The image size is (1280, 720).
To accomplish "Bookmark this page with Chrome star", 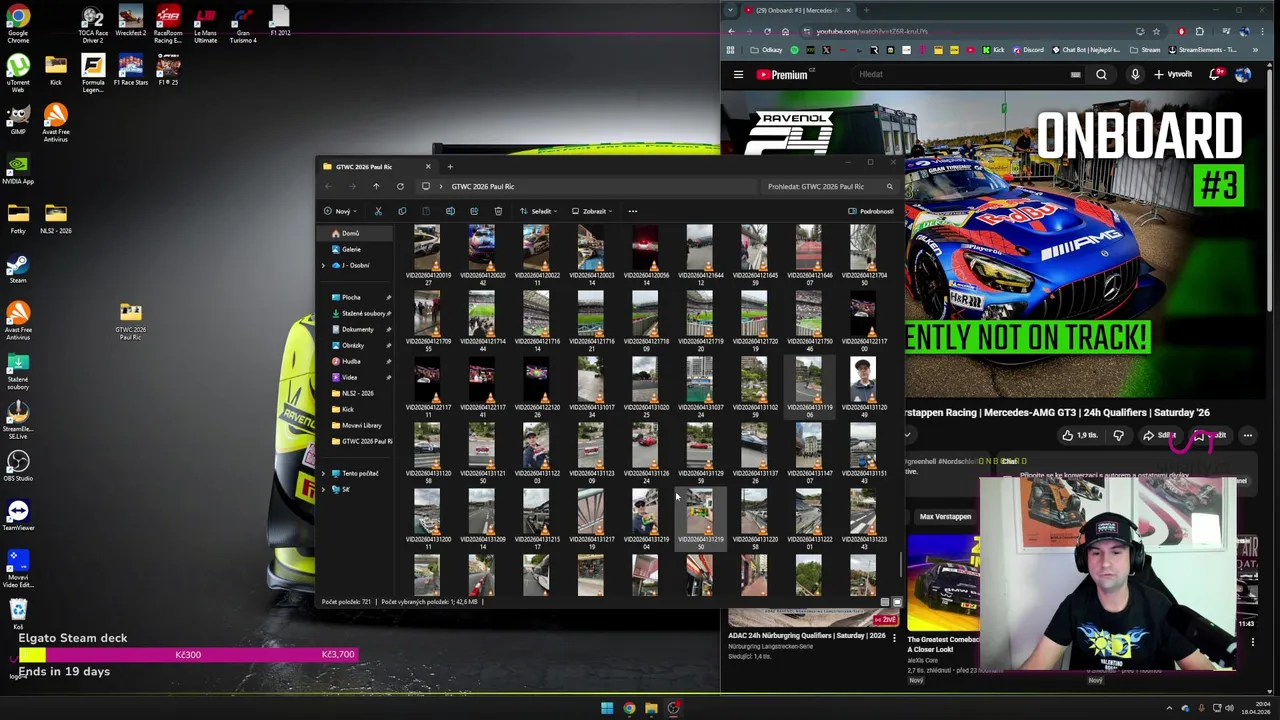I will [1156, 31].
